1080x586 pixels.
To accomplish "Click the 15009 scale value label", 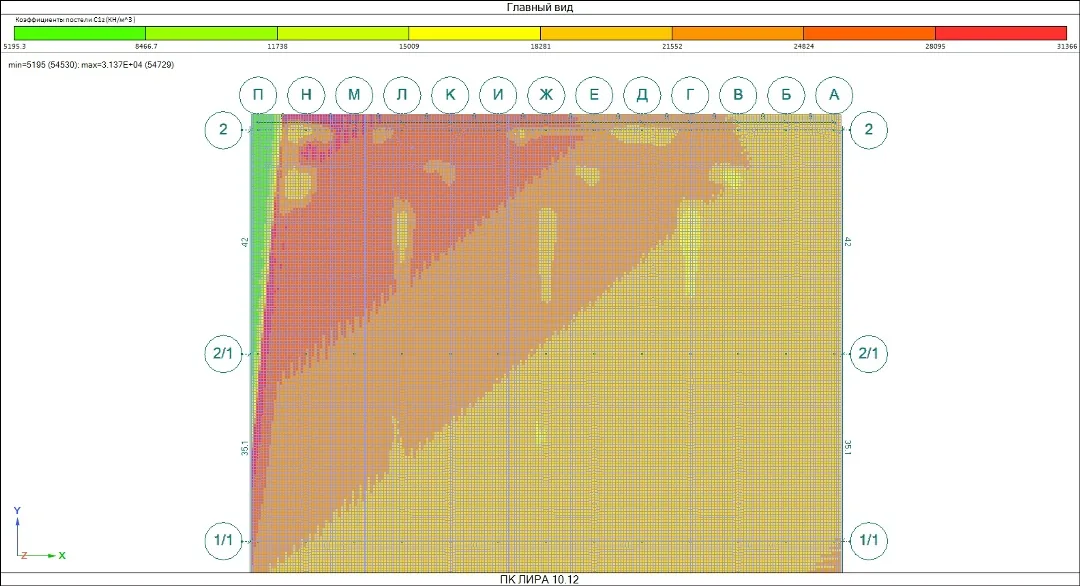I will click(409, 47).
